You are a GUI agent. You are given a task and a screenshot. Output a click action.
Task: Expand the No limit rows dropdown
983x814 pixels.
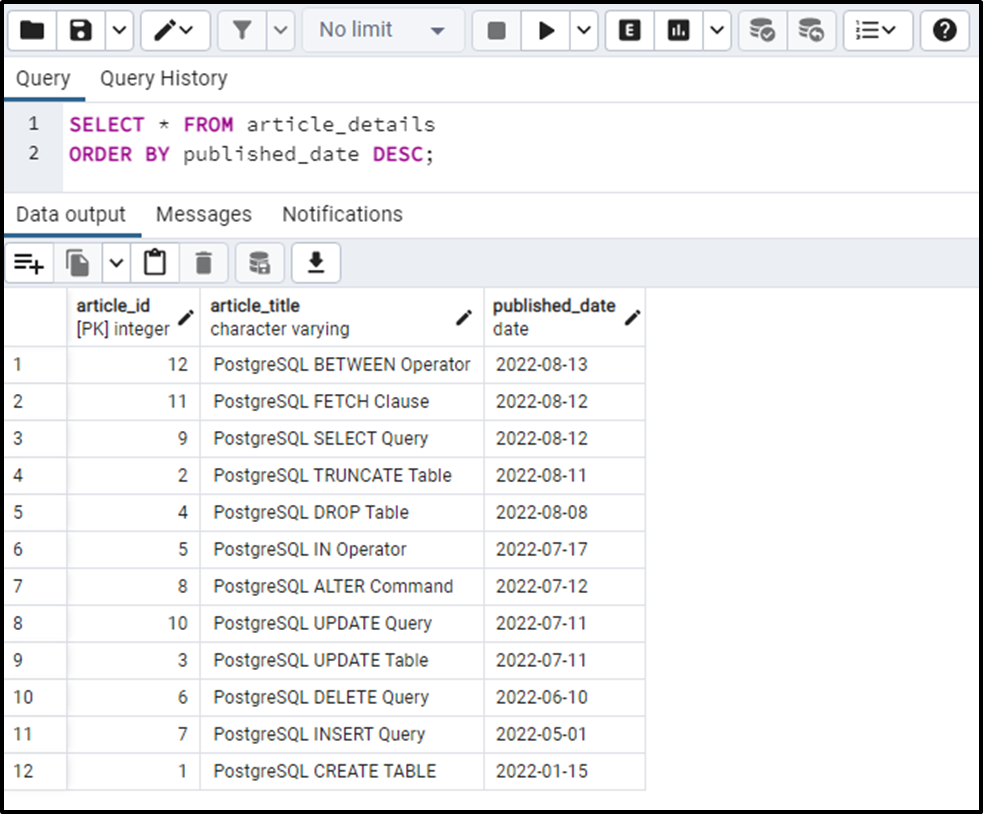pos(382,29)
